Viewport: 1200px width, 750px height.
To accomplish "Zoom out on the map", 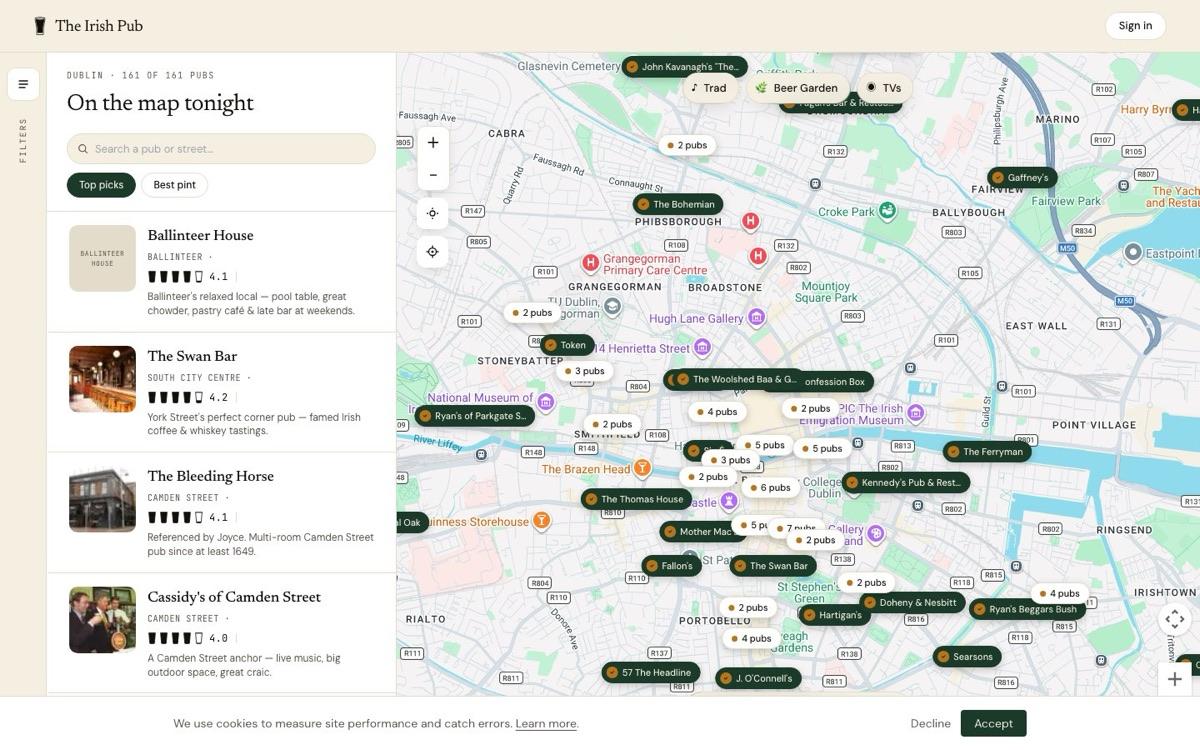I will (x=433, y=175).
